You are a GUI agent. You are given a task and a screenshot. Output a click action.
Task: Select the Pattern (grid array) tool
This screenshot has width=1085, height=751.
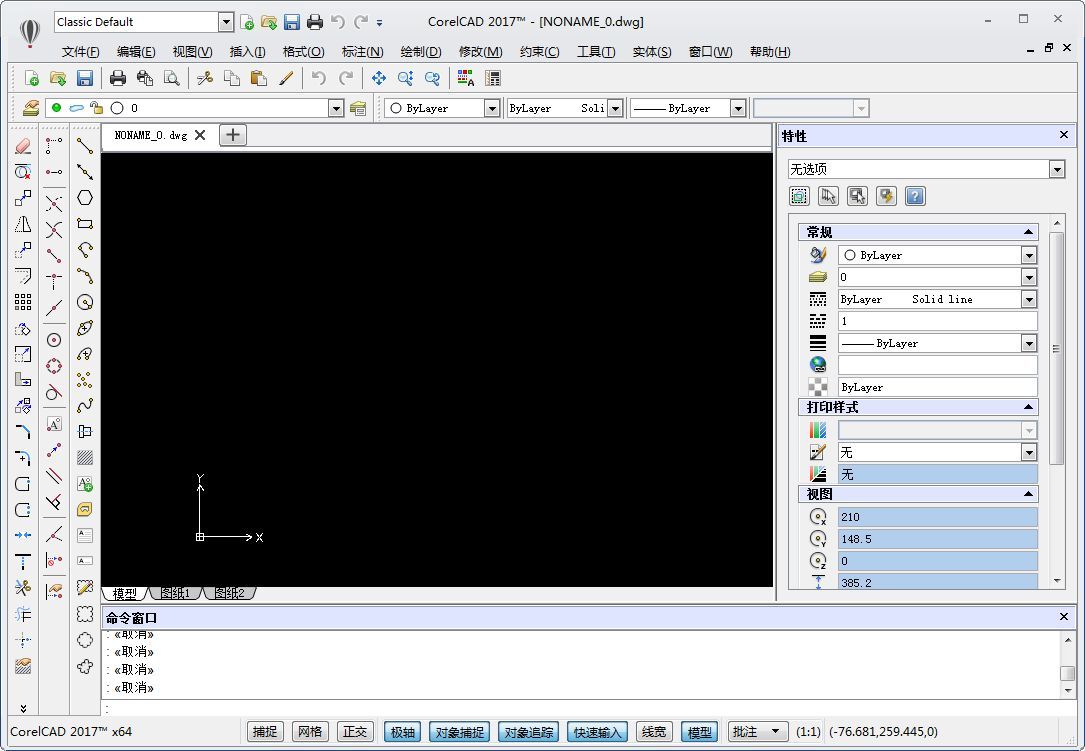click(23, 302)
